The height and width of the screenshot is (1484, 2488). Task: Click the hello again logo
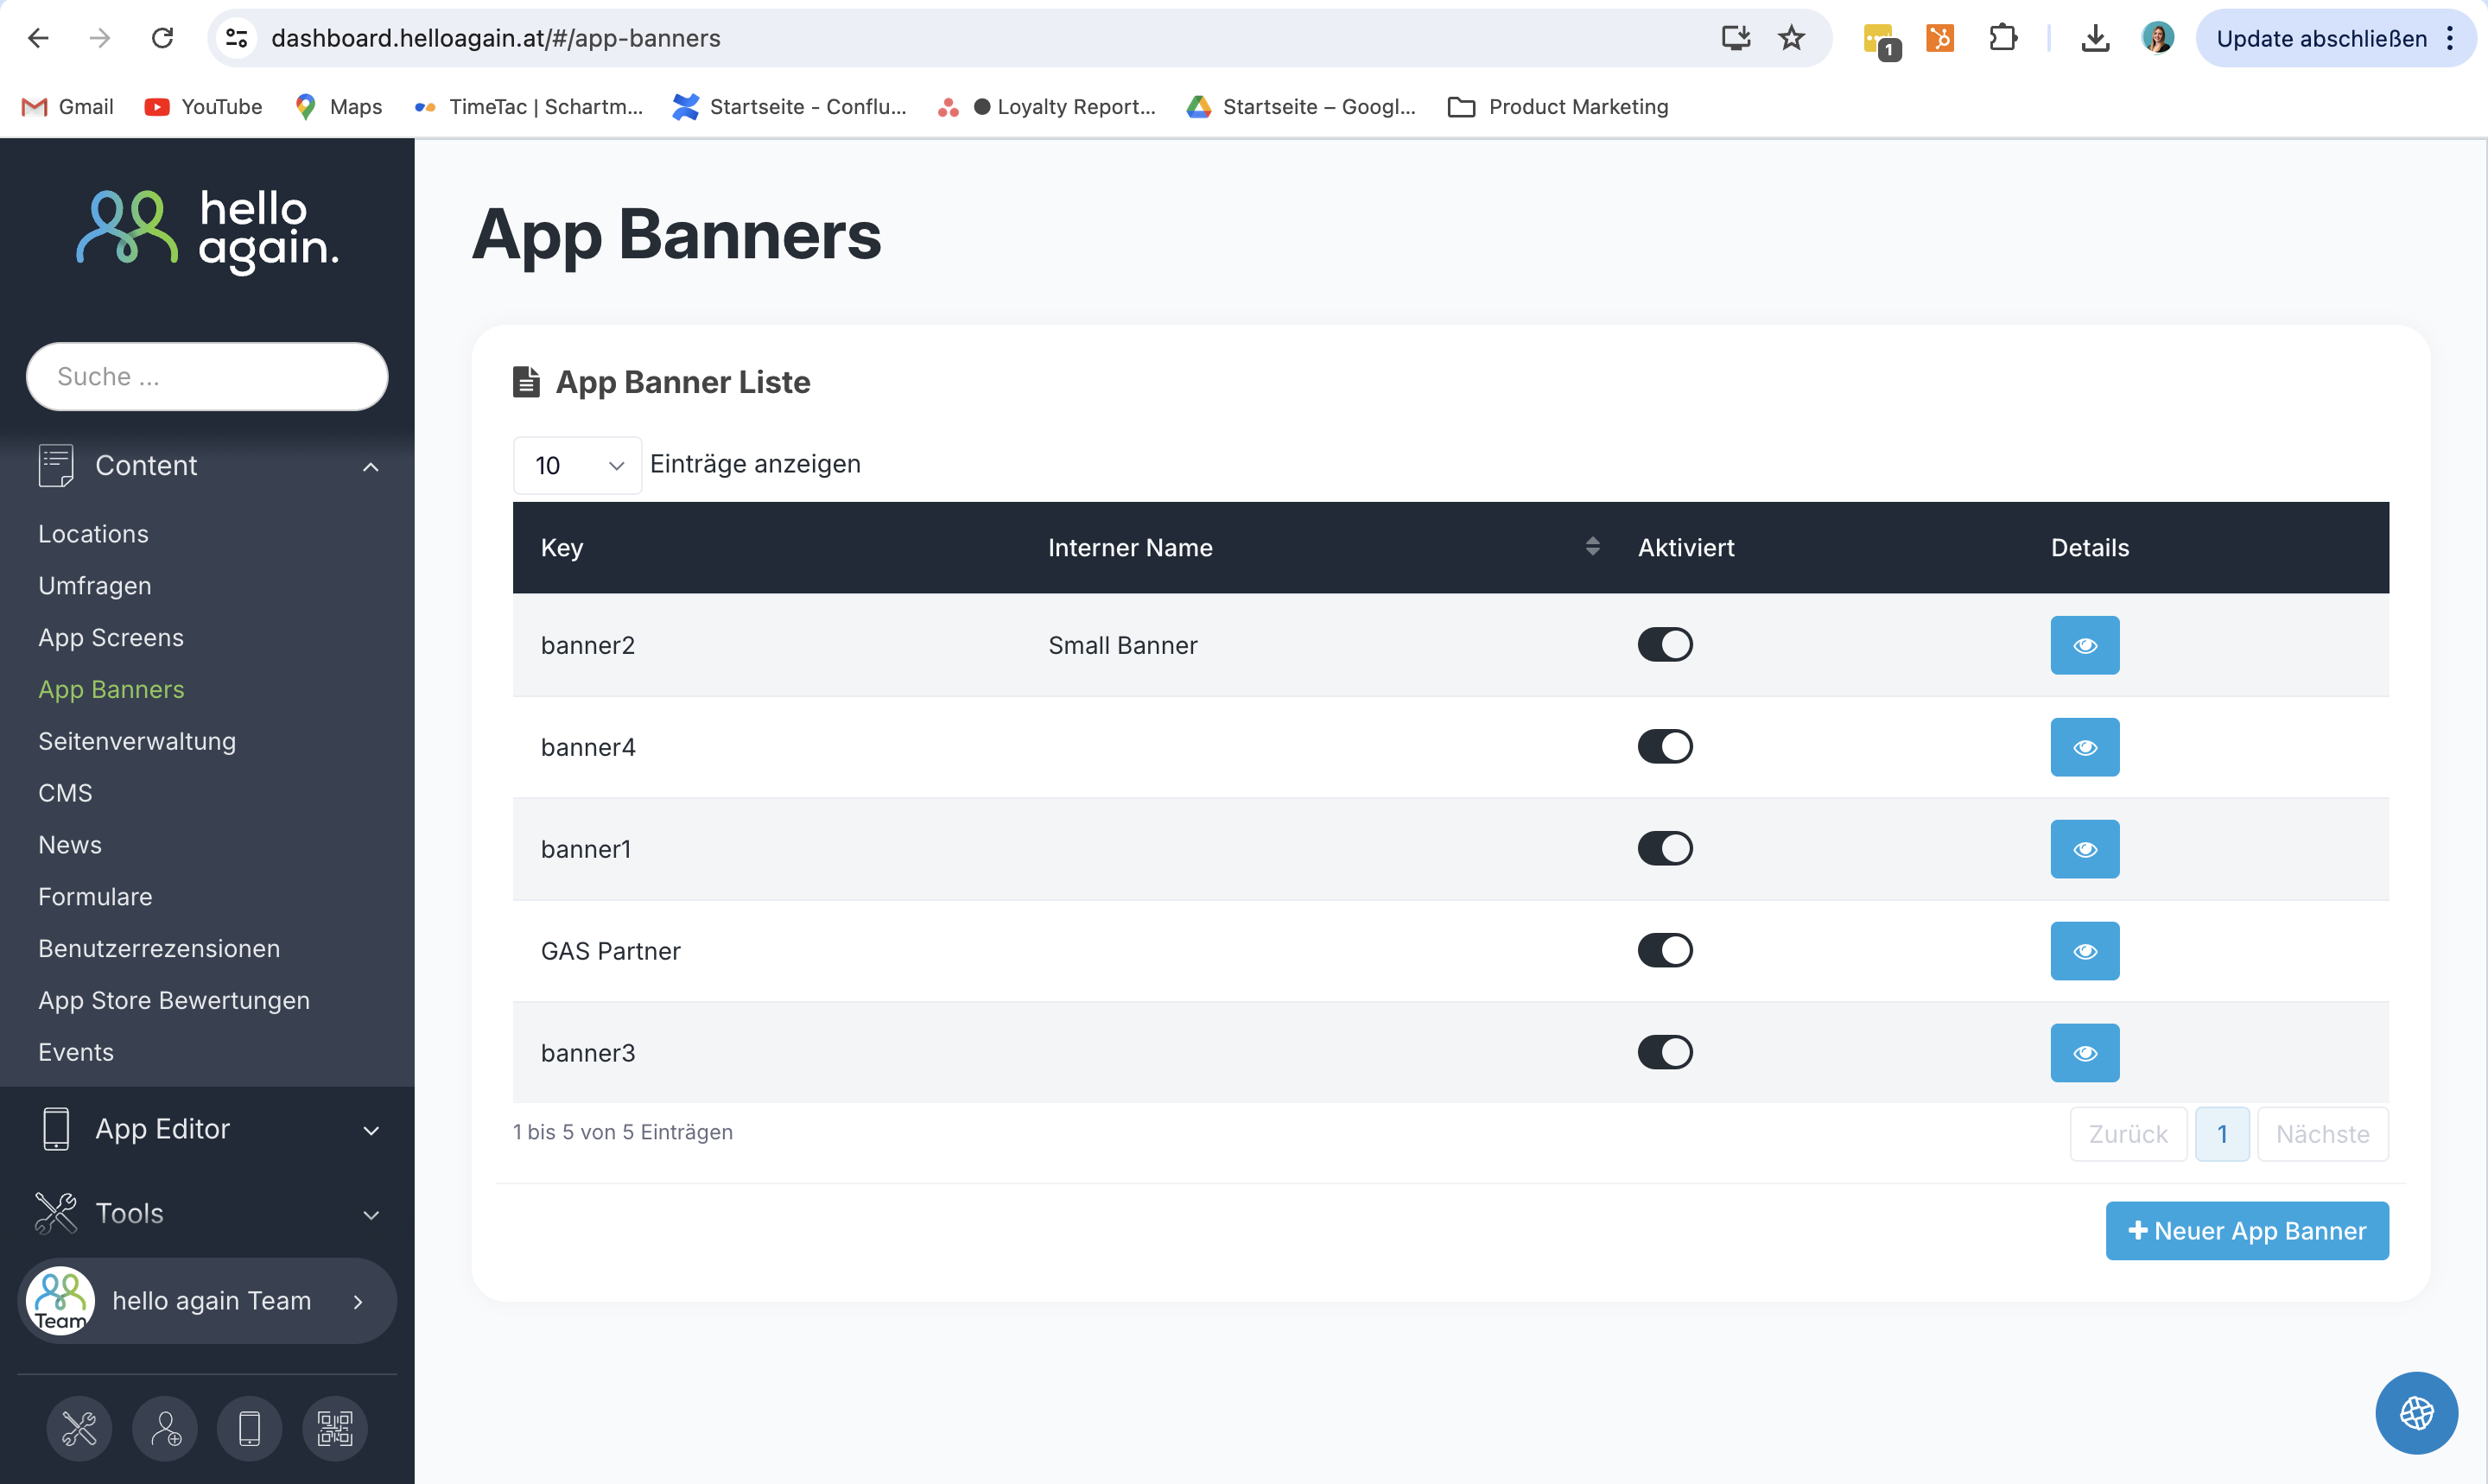[x=207, y=230]
